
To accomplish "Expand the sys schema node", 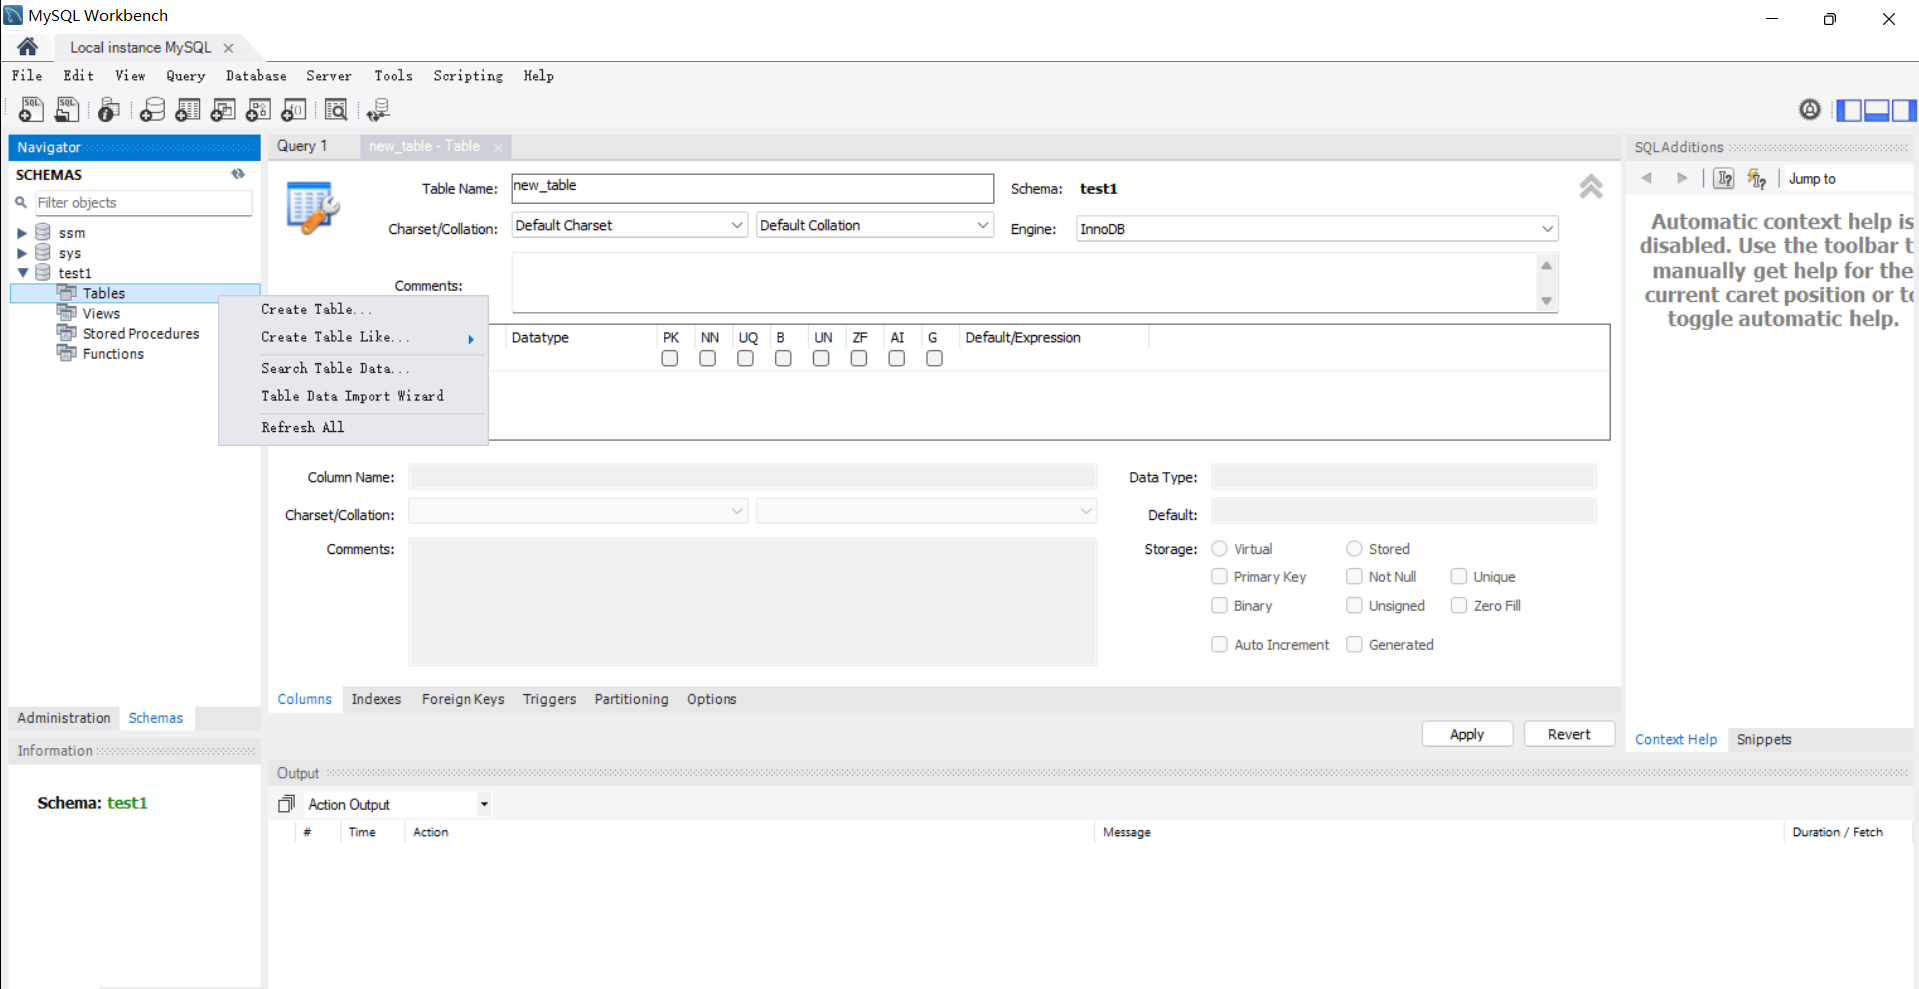I will tap(22, 253).
